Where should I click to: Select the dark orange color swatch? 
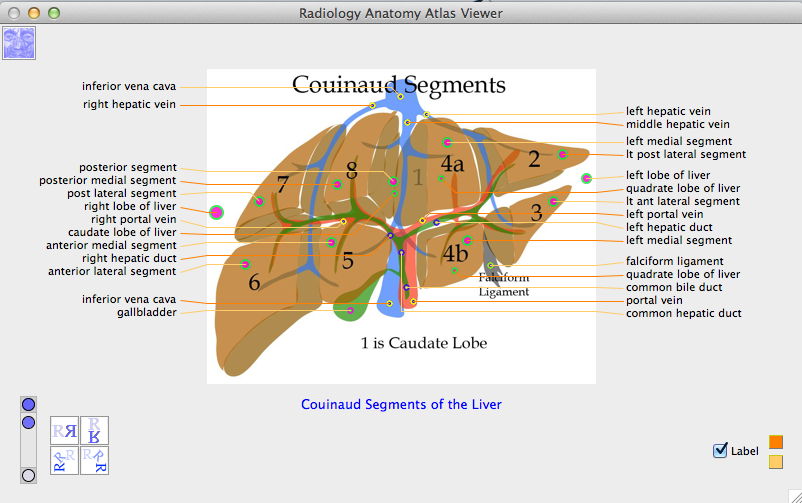click(776, 442)
